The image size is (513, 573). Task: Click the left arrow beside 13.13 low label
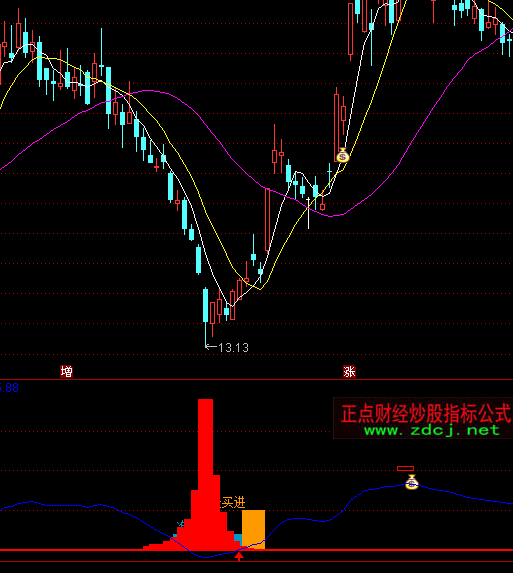point(211,346)
